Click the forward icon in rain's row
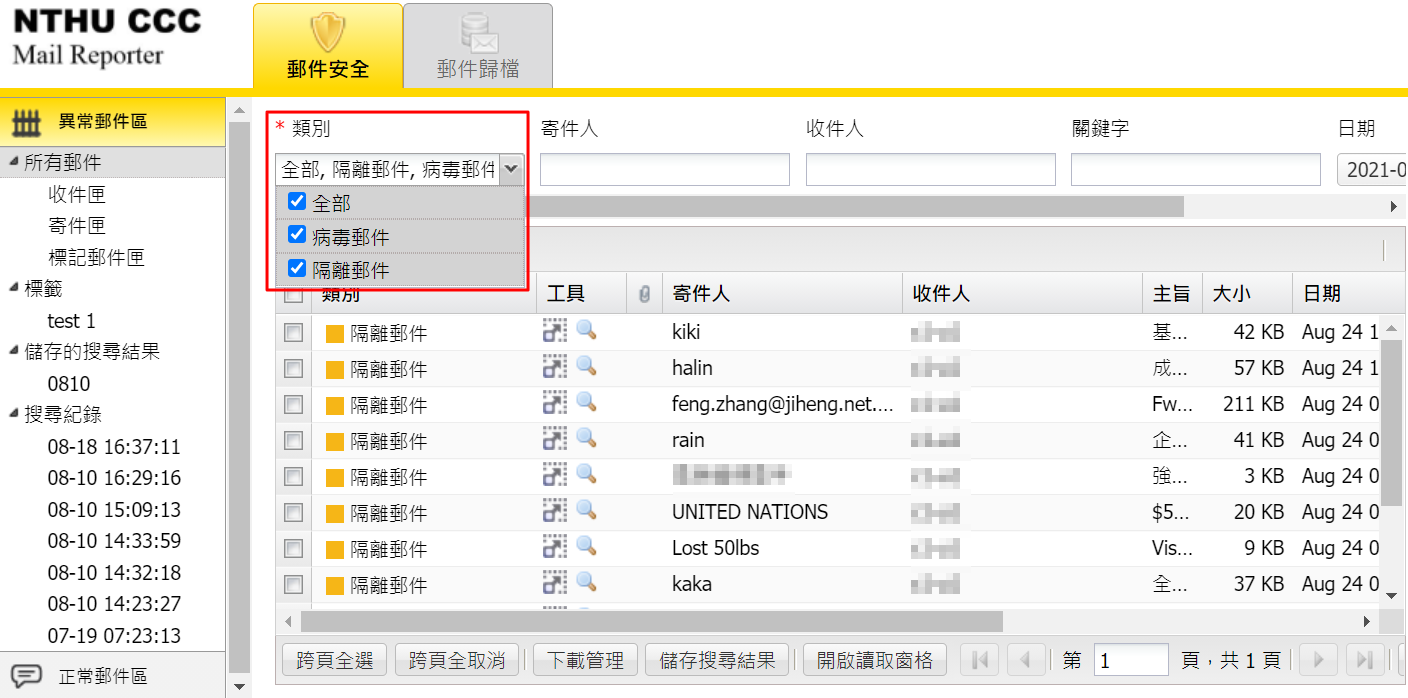 pos(553,439)
